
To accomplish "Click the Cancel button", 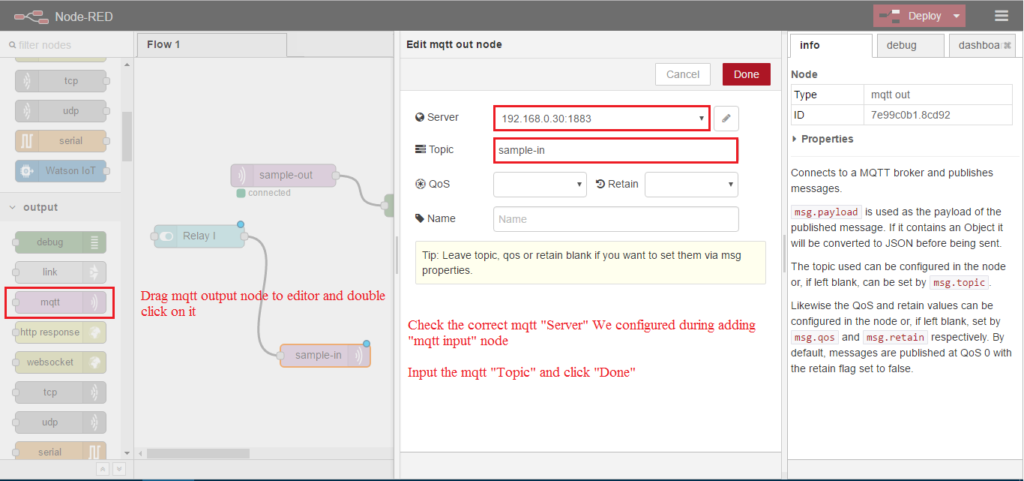I will (682, 74).
